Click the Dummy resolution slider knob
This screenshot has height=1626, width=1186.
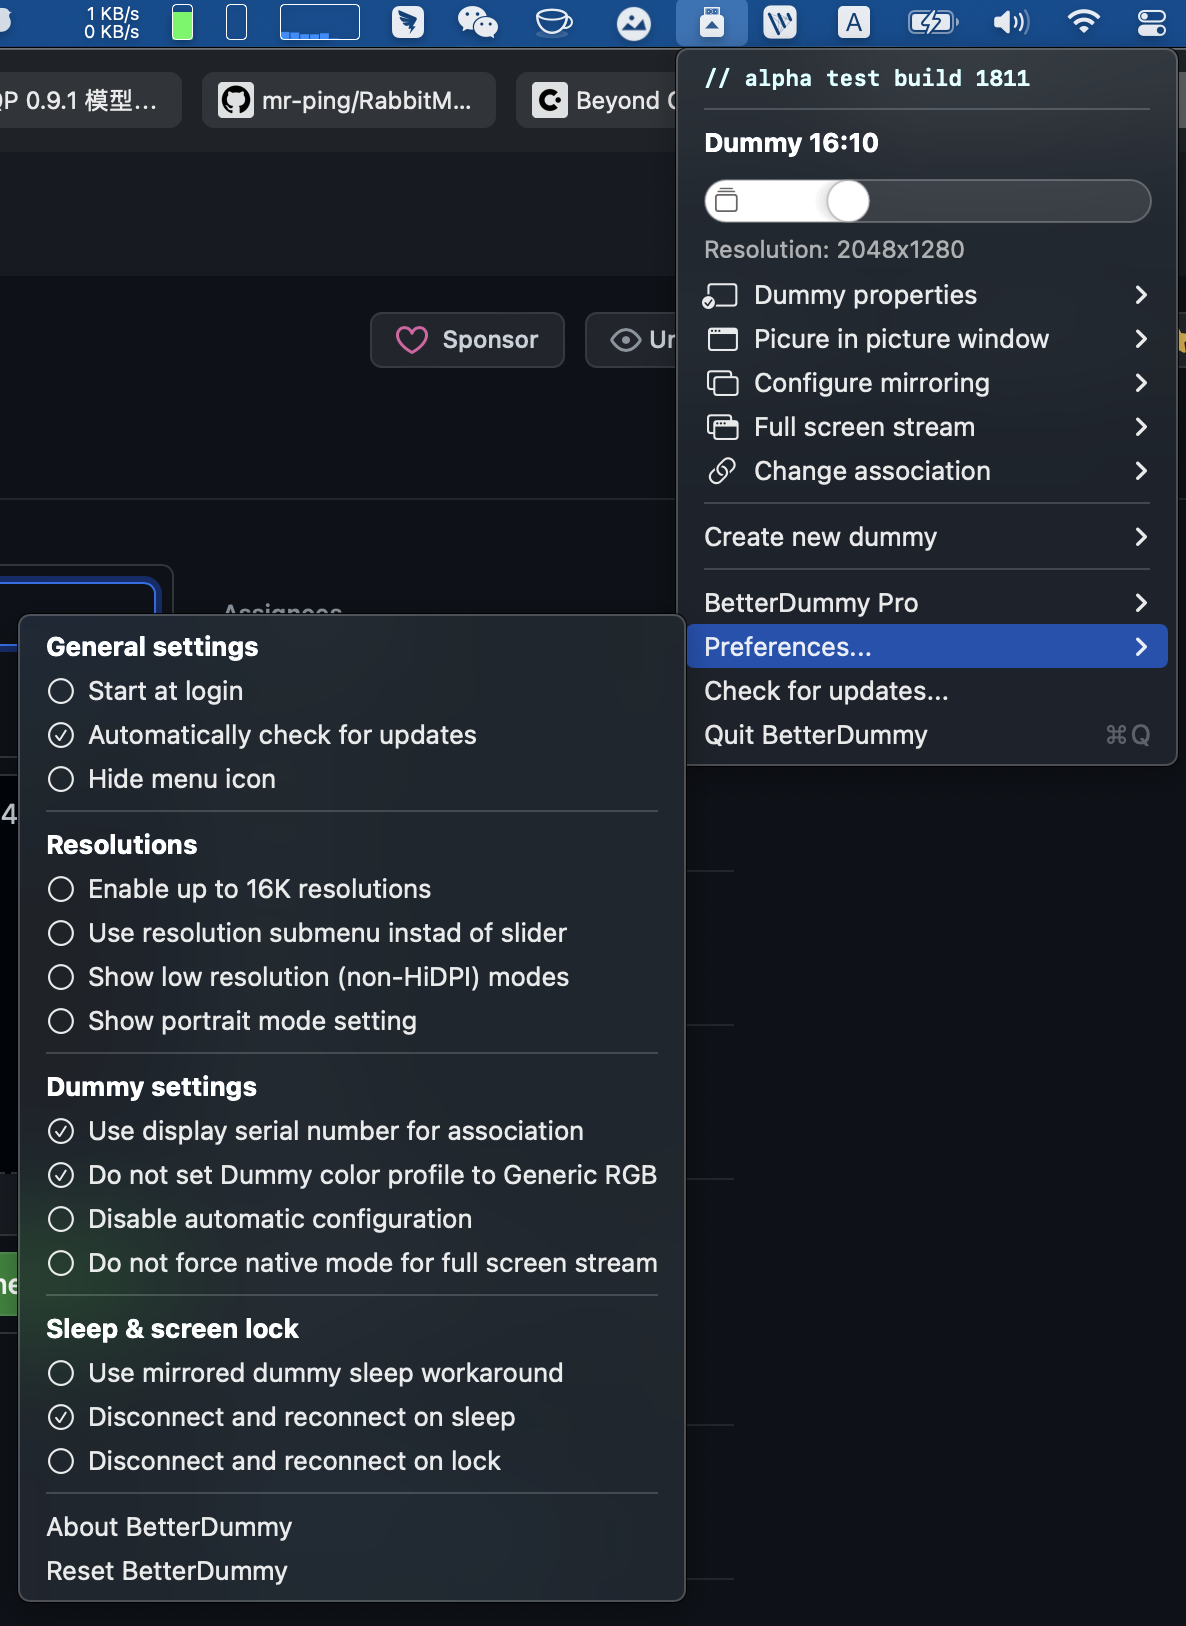coord(848,201)
